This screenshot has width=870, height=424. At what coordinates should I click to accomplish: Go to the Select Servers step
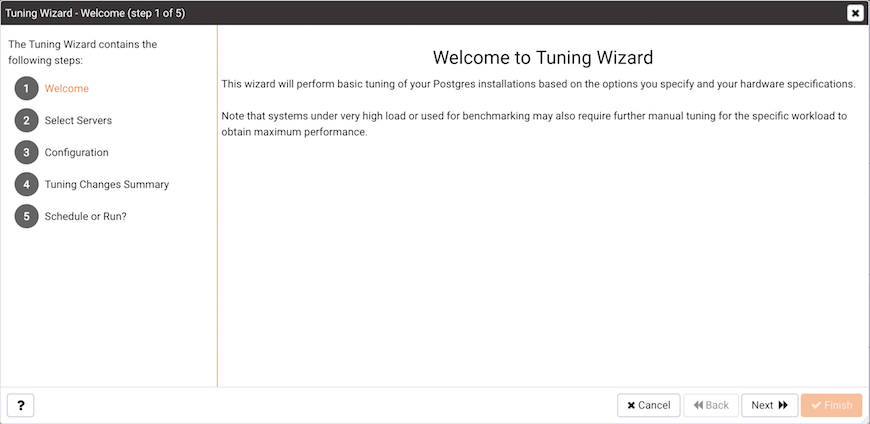pyautogui.click(x=78, y=120)
